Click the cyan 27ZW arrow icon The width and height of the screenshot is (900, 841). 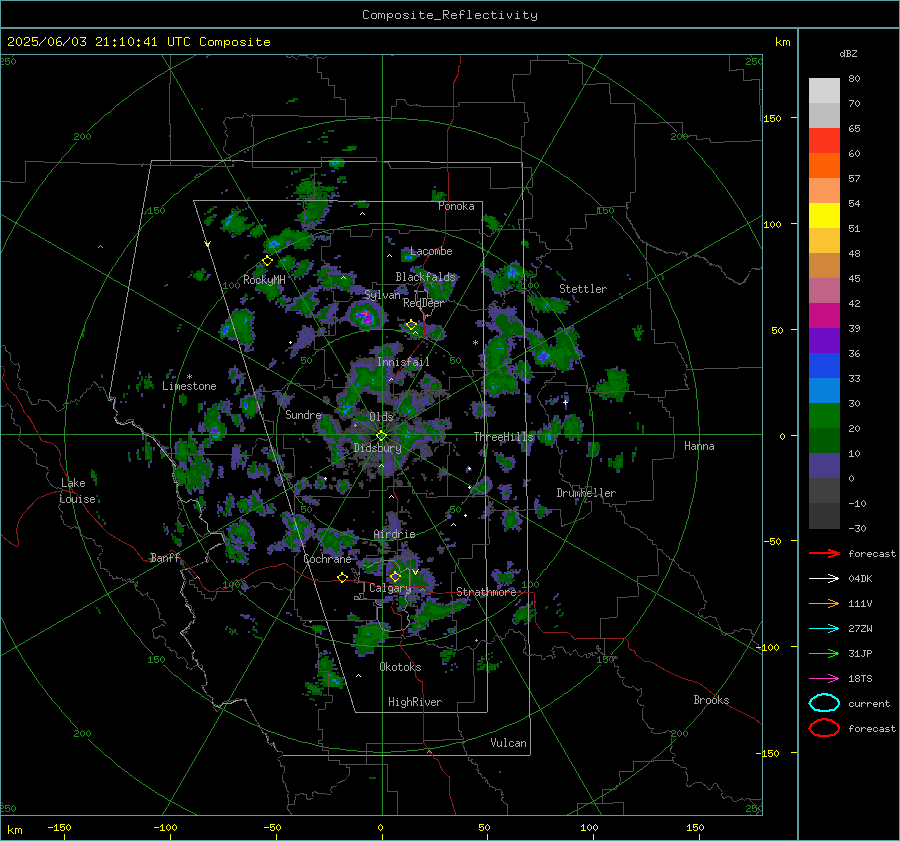(x=824, y=628)
